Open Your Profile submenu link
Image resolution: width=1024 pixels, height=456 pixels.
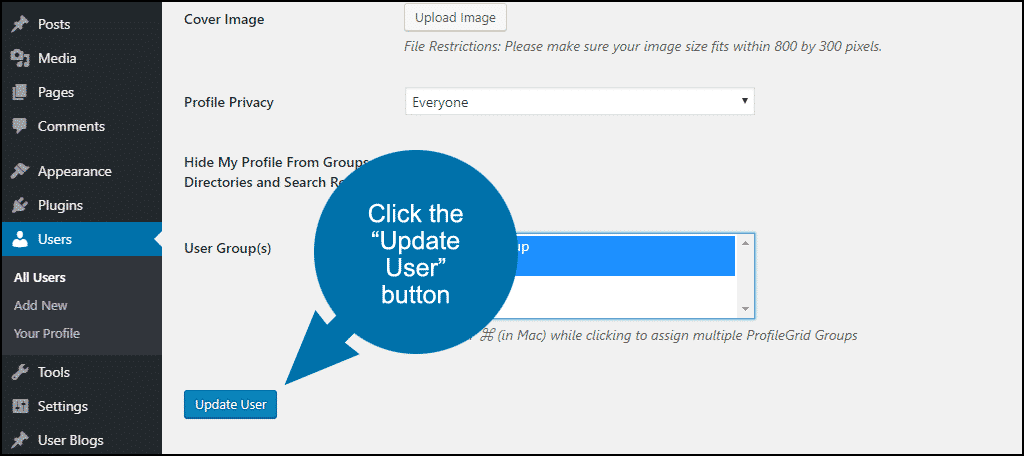pos(46,333)
